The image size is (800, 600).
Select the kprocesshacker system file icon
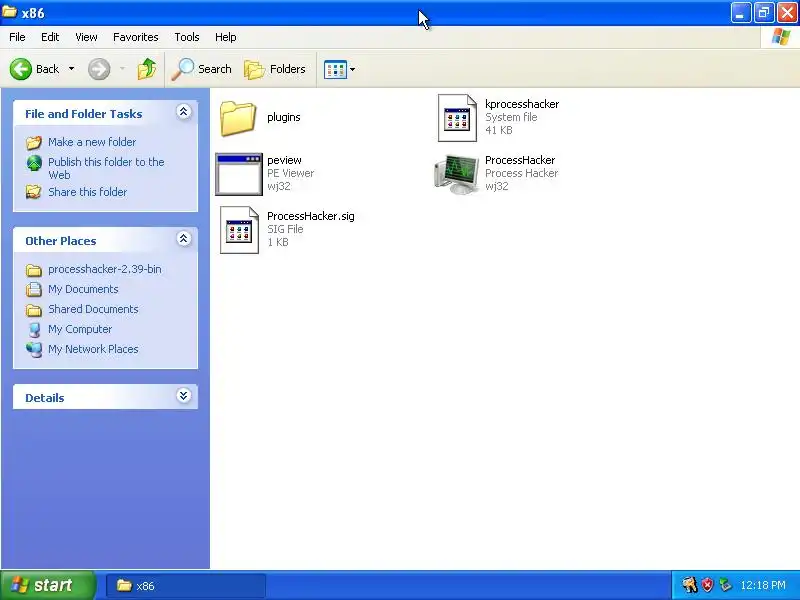457,118
